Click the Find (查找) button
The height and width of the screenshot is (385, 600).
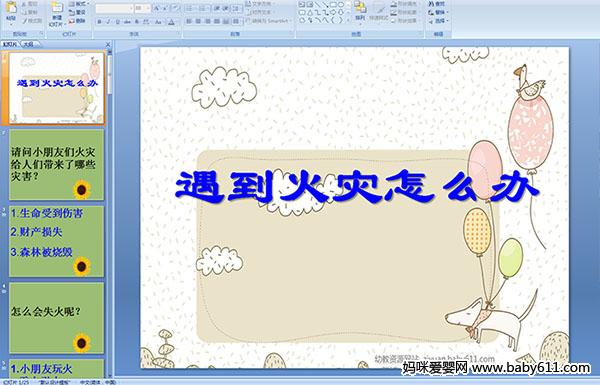tap(437, 4)
